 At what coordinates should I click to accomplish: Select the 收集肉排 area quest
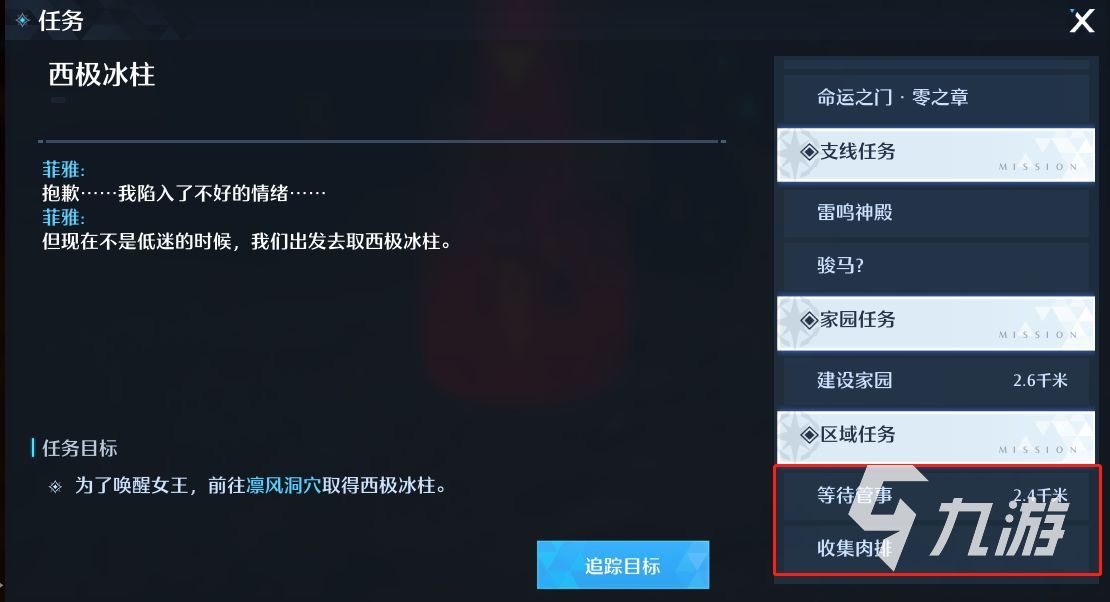(x=936, y=548)
